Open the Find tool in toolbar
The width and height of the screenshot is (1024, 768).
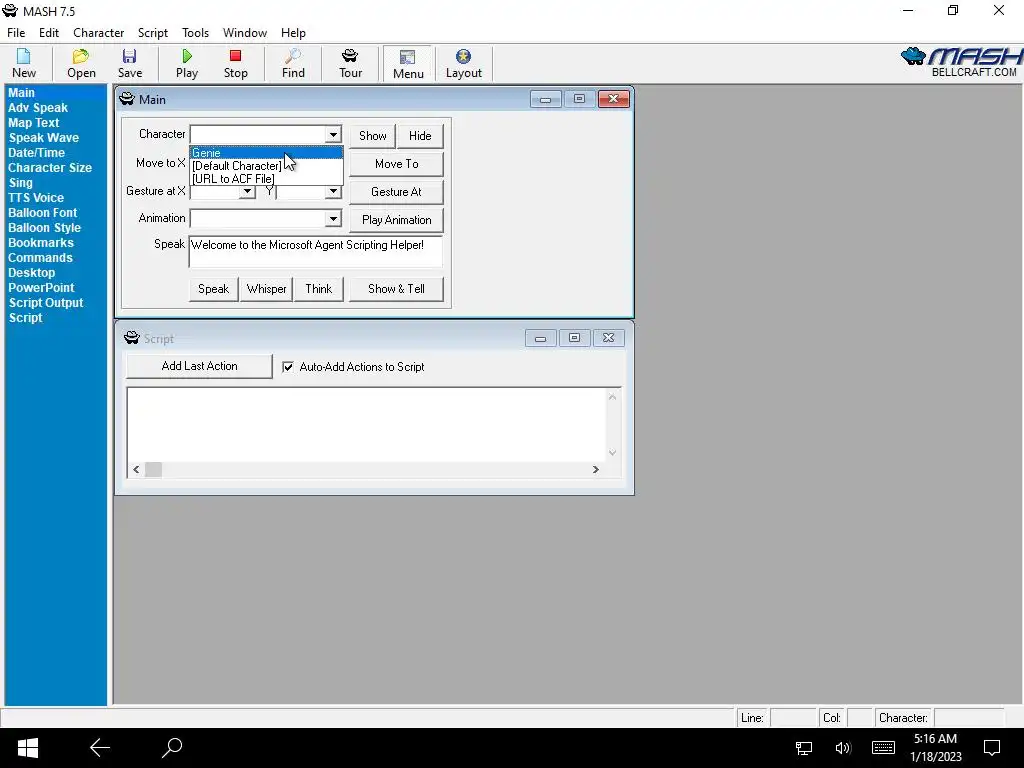coord(293,63)
